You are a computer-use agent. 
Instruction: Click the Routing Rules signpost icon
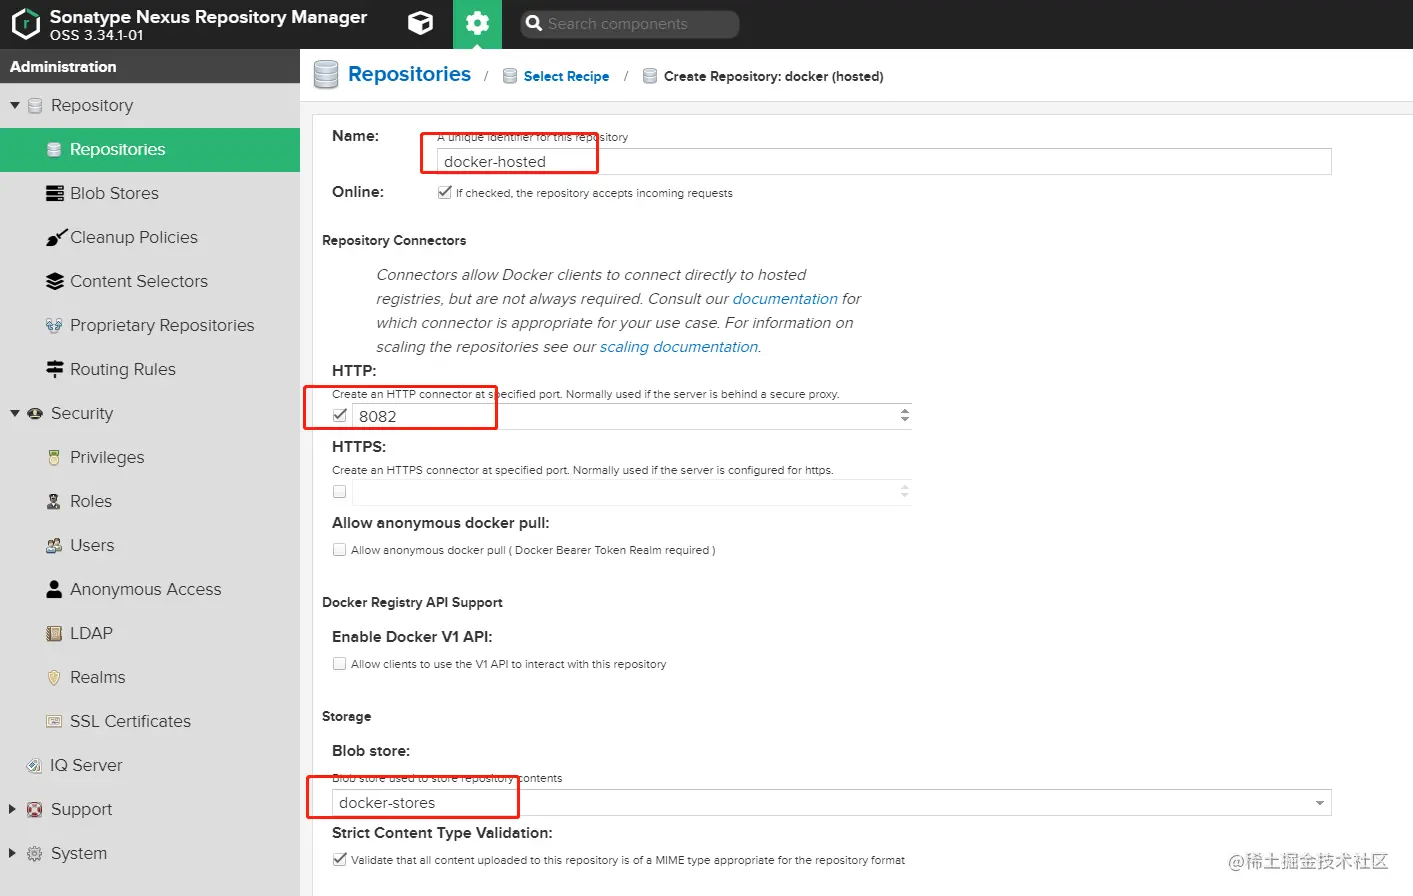(x=55, y=369)
